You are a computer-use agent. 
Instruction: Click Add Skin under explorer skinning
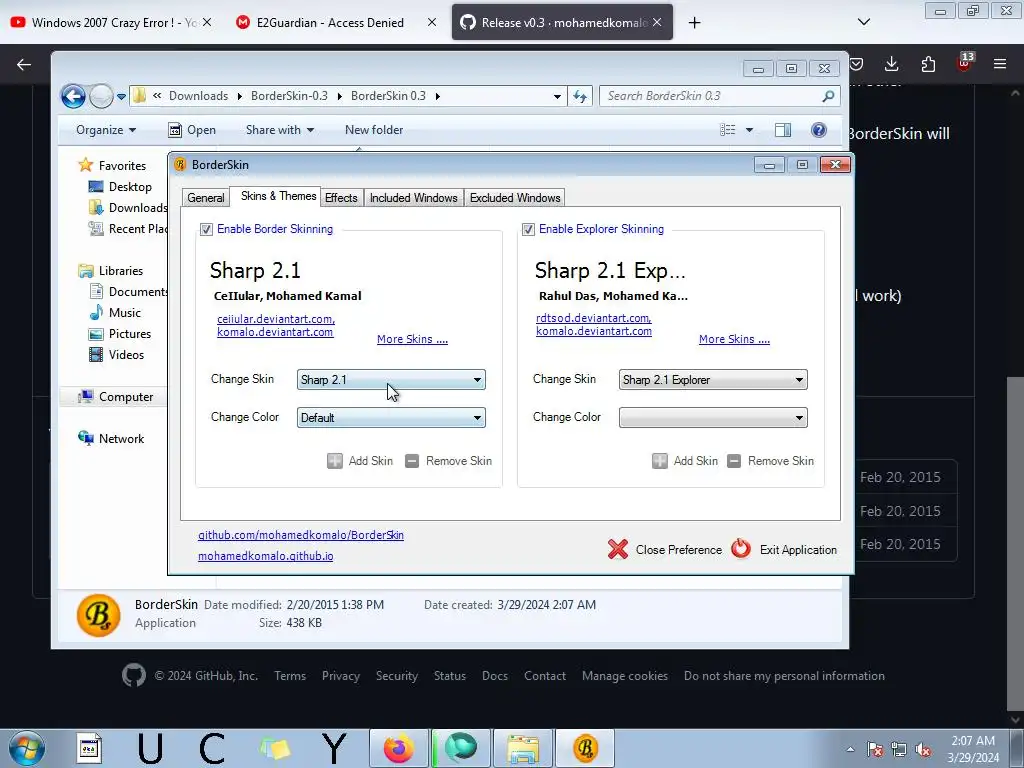[x=685, y=461]
